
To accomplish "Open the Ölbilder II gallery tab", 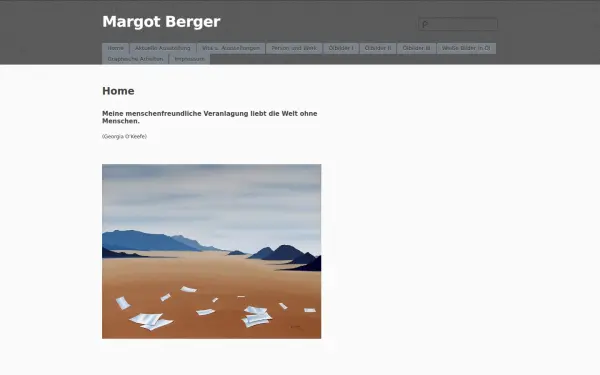I will [378, 48].
